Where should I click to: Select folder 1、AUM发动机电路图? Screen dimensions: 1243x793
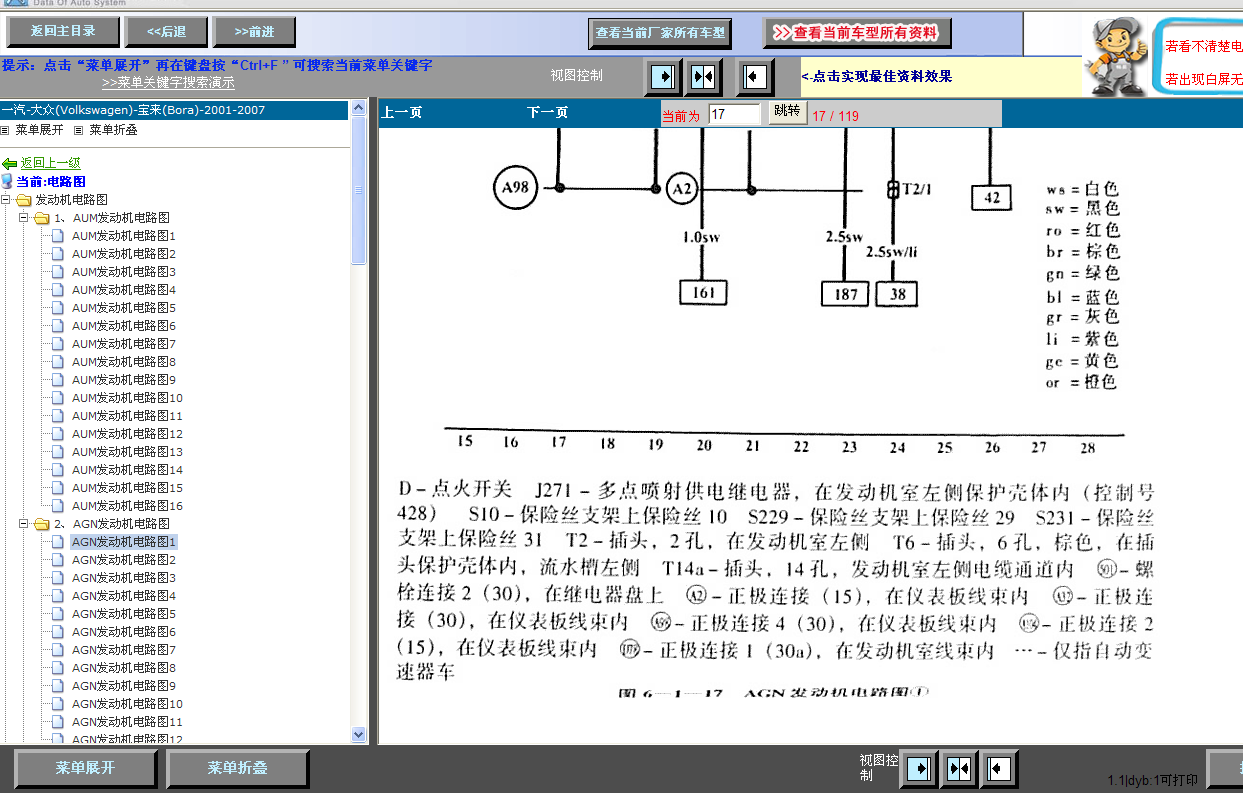point(112,218)
